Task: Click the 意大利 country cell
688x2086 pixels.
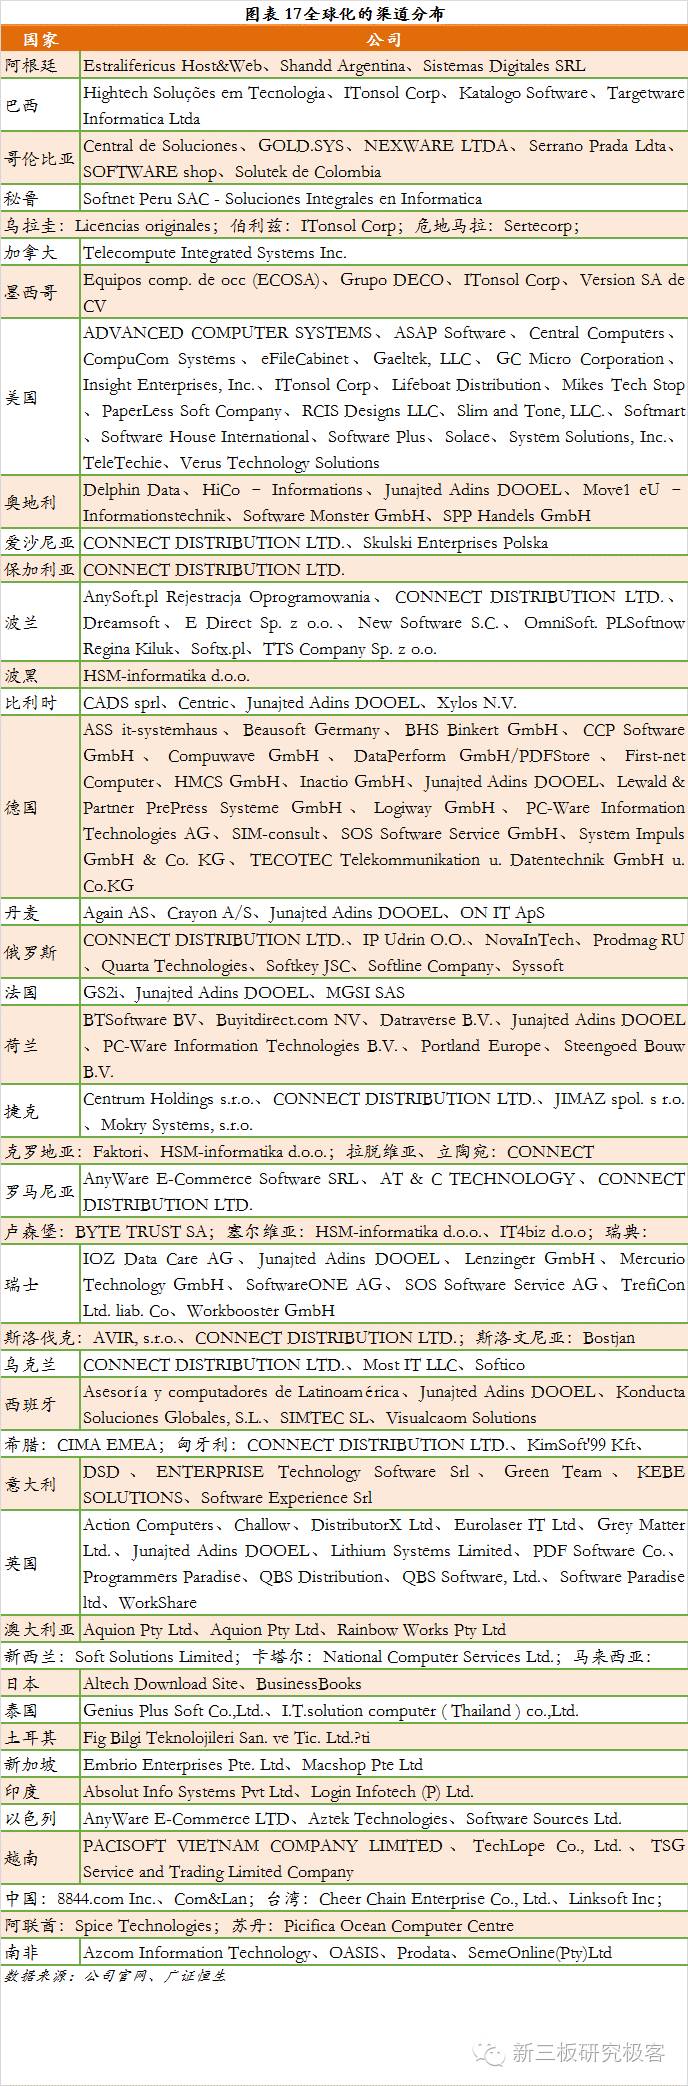Action: [40, 1484]
